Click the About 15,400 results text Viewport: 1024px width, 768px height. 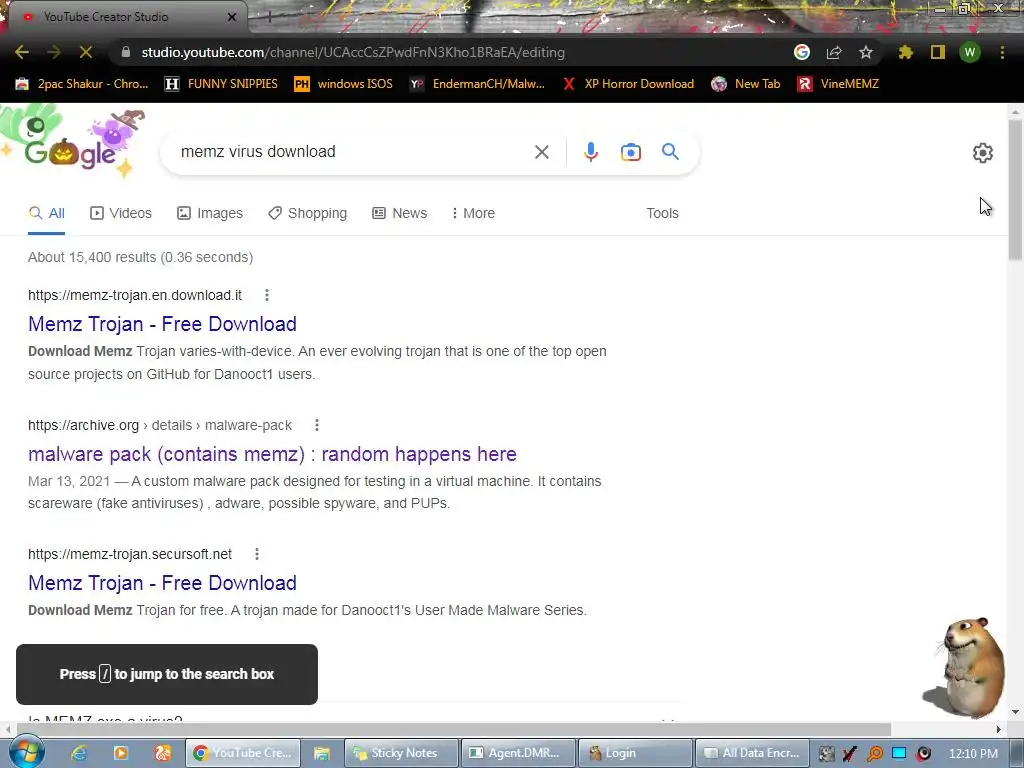[140, 257]
